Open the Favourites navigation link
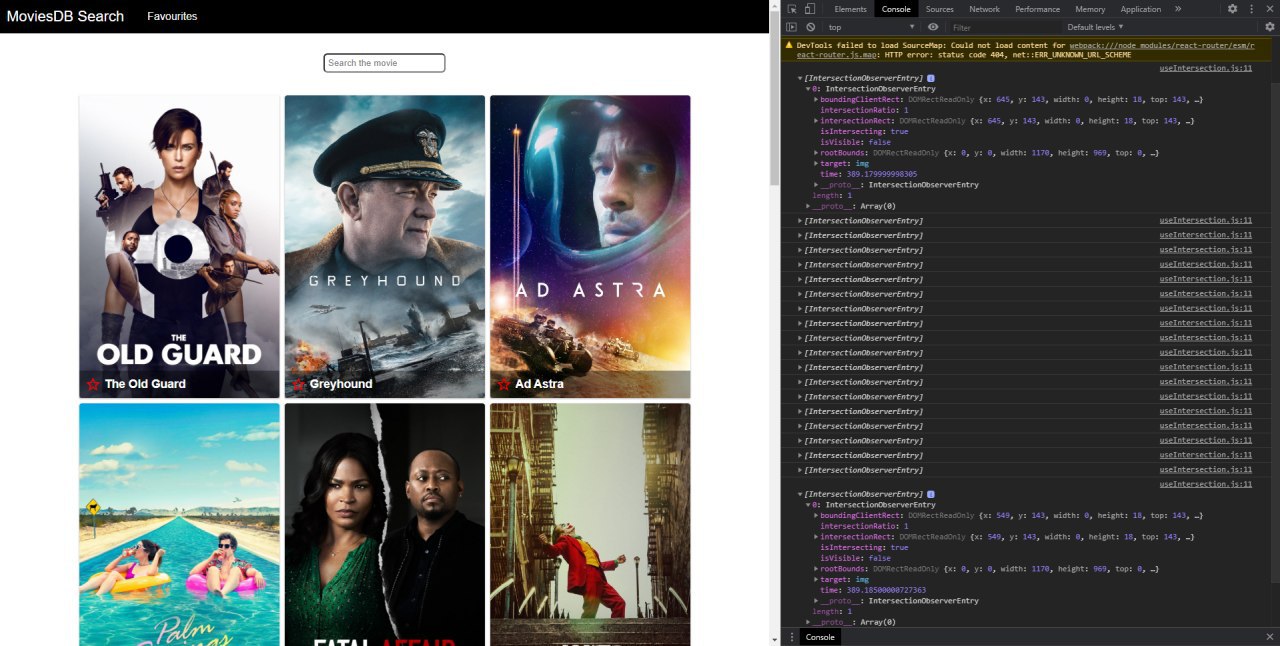Screen dimensions: 1280x646 [172, 17]
